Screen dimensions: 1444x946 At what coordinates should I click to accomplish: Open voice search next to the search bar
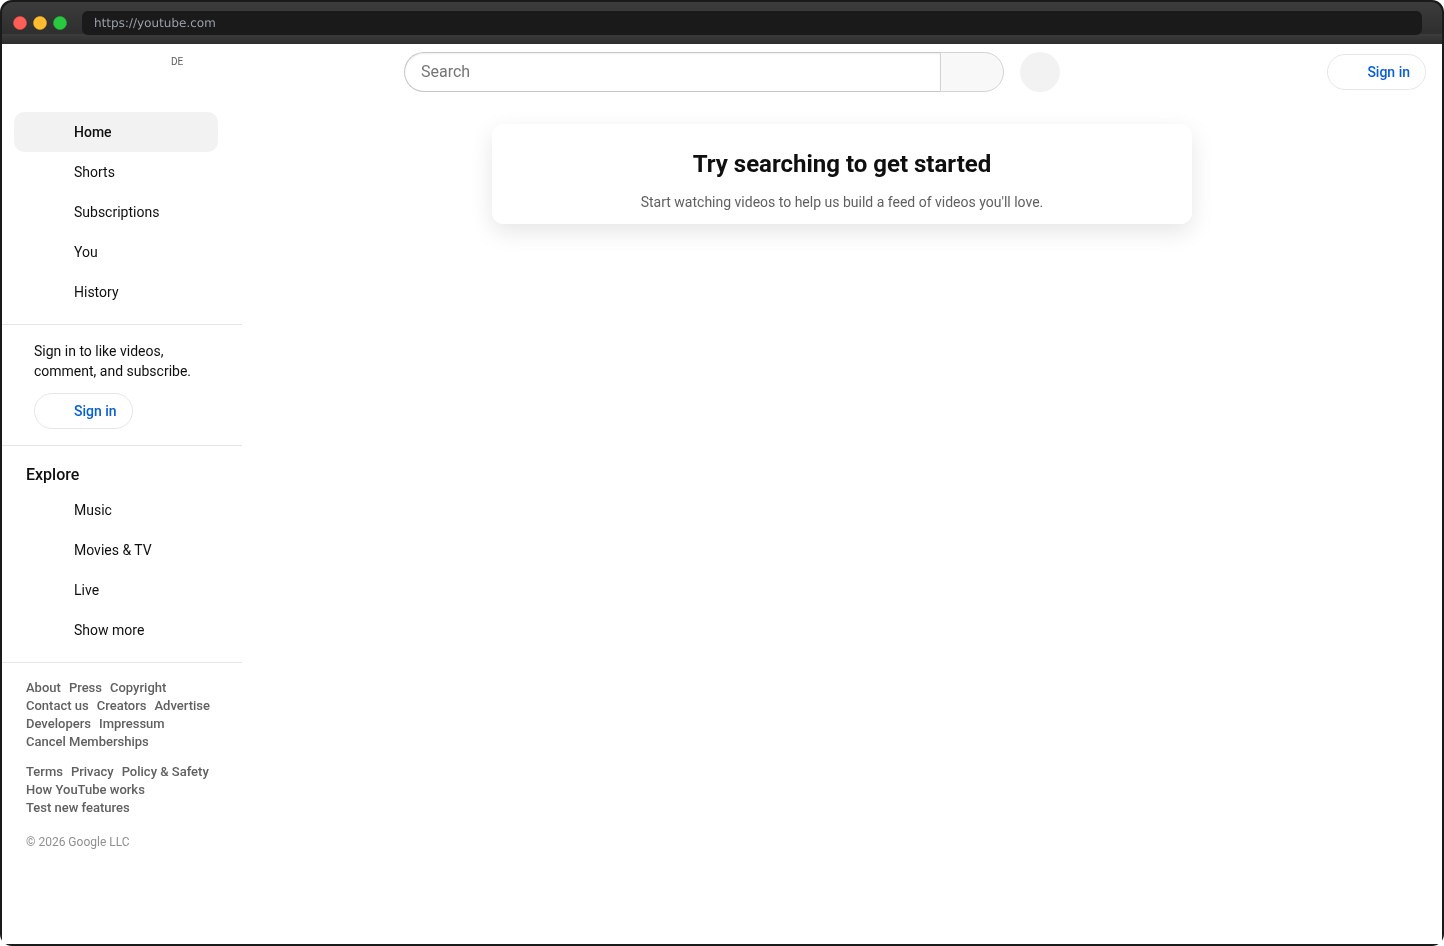1039,71
